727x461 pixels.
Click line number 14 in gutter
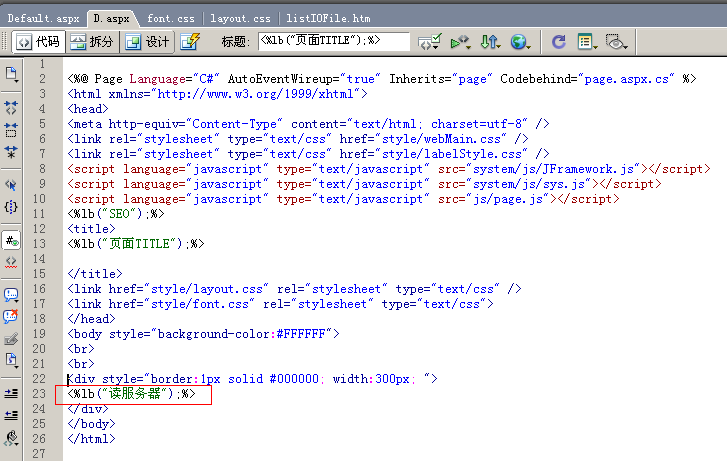coord(39,259)
